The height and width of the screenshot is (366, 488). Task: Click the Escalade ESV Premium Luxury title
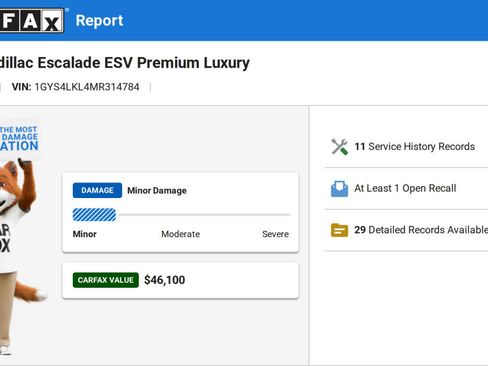125,63
